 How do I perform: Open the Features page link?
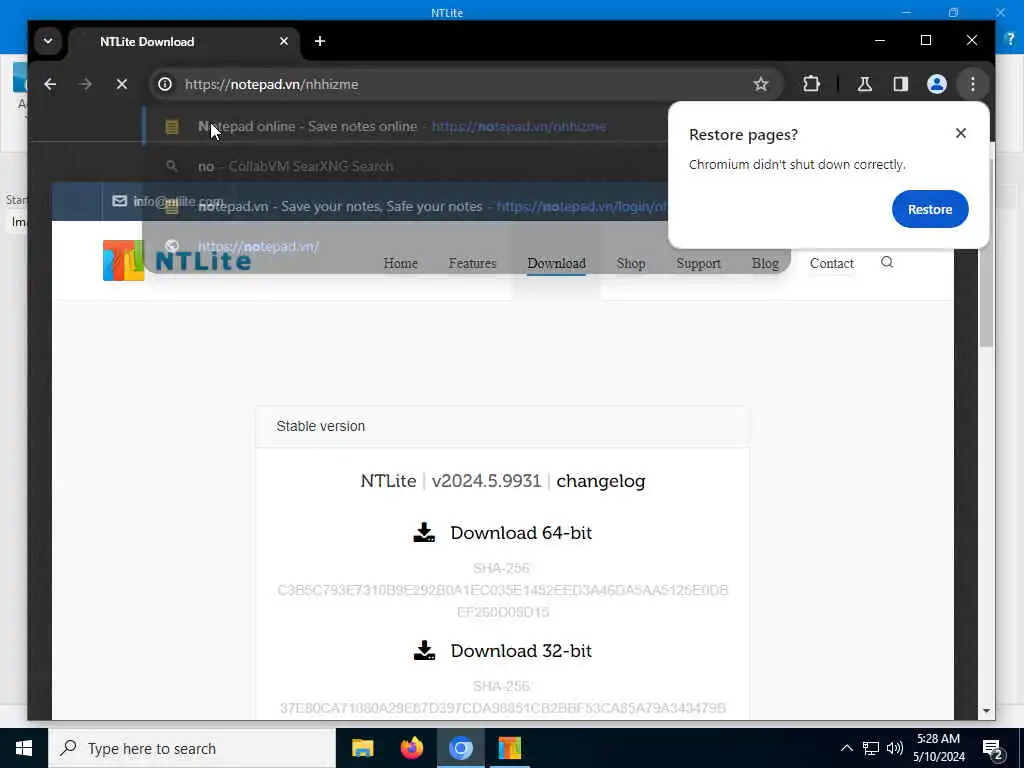click(472, 263)
